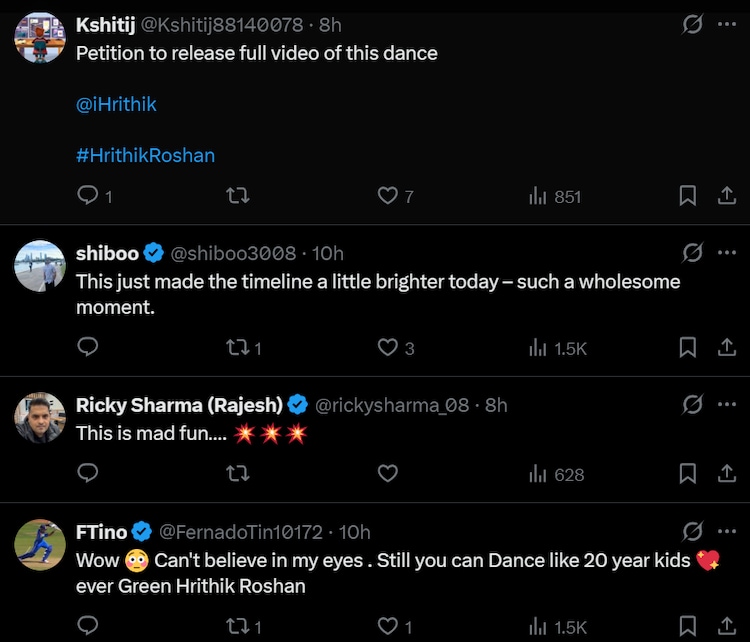This screenshot has width=750, height=642.
Task: Open @iHrithik mention link
Action: coord(116,104)
